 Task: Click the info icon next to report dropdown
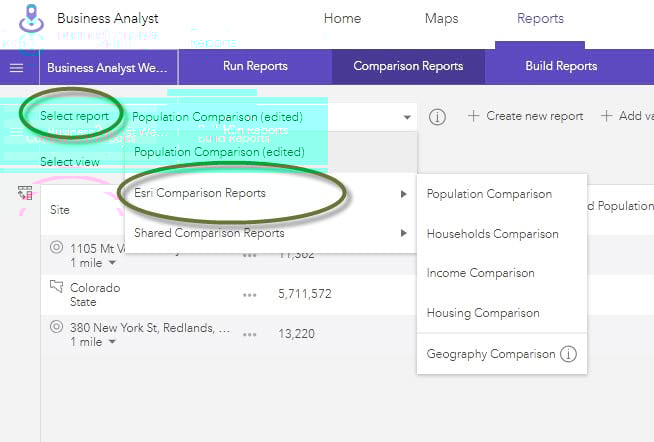437,117
